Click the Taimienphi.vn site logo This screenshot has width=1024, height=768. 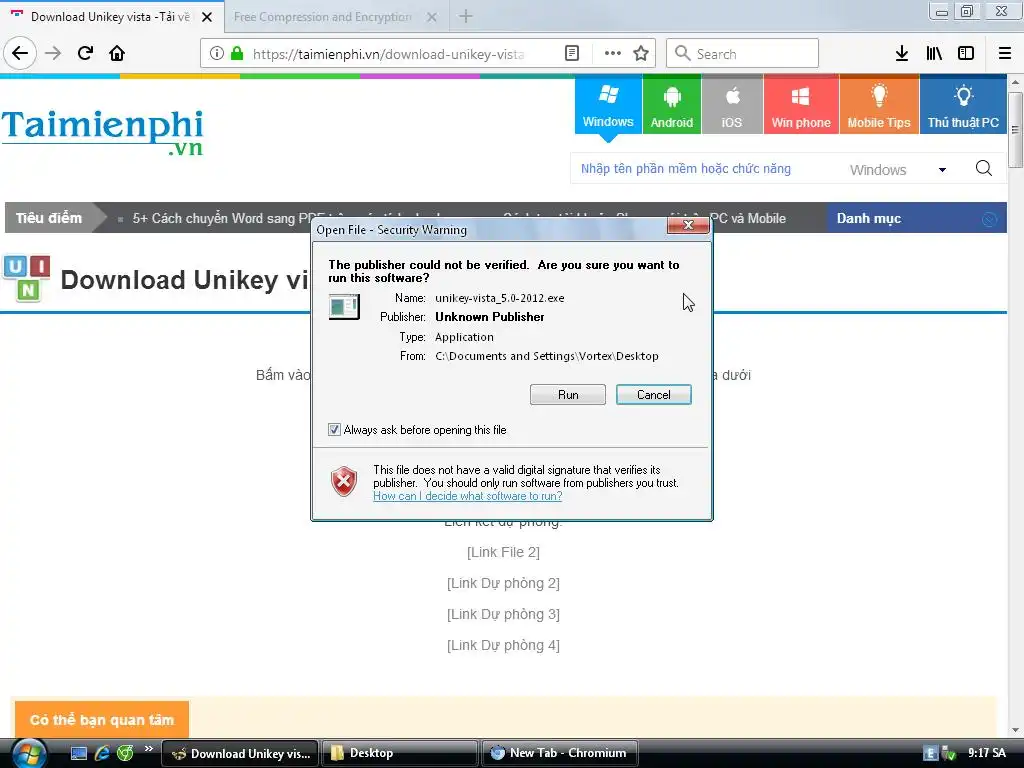[x=103, y=132]
